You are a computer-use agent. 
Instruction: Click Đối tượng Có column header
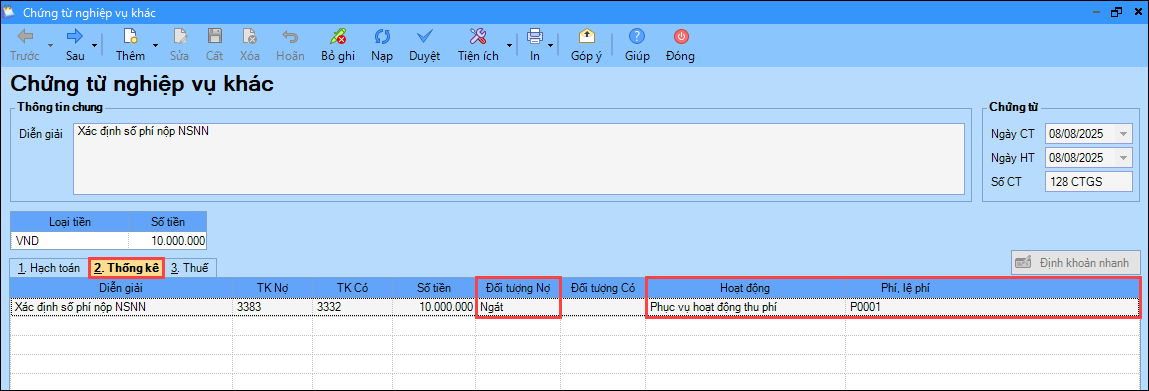(603, 288)
